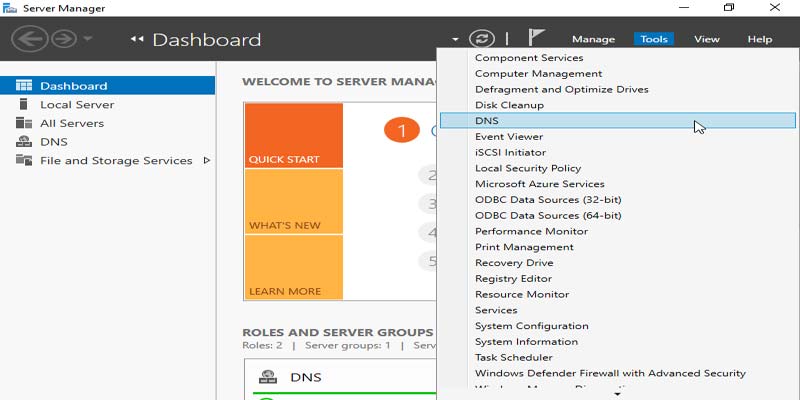
Task: Open navigation history dropdown arrow
Action: [87, 38]
